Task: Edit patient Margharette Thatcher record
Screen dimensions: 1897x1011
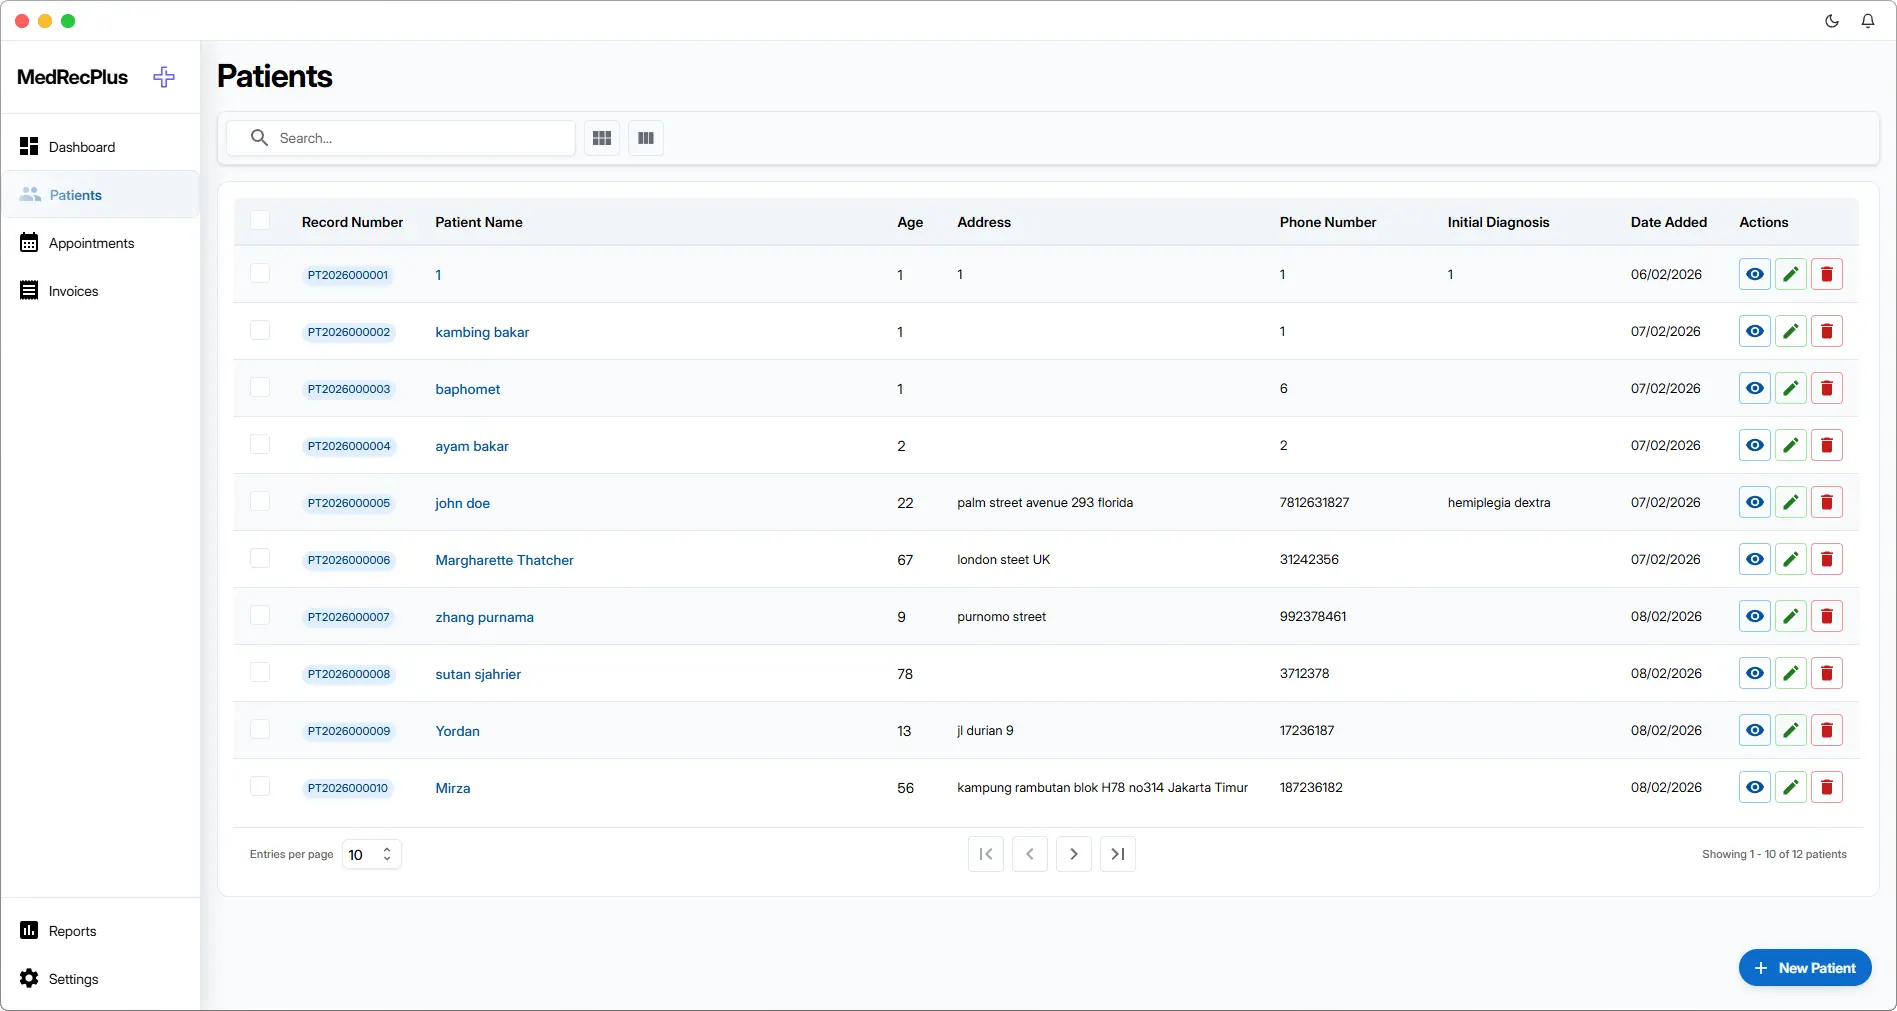Action: tap(1791, 559)
